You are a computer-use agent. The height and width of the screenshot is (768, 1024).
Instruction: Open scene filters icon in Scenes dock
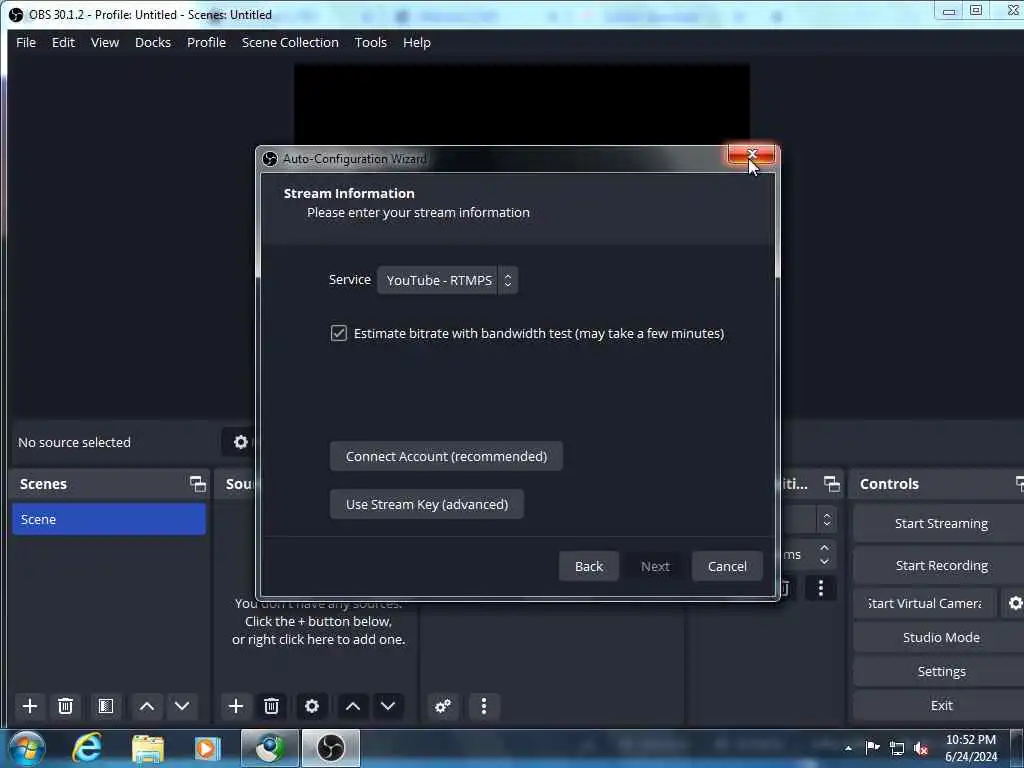click(106, 706)
